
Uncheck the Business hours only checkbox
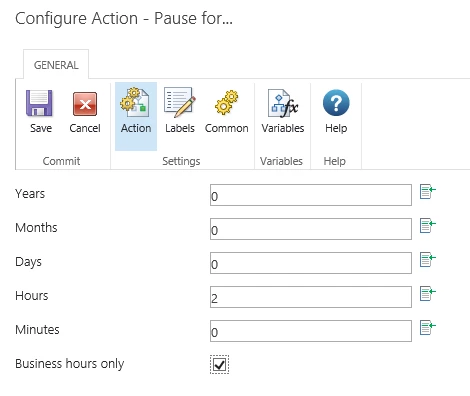tap(219, 364)
